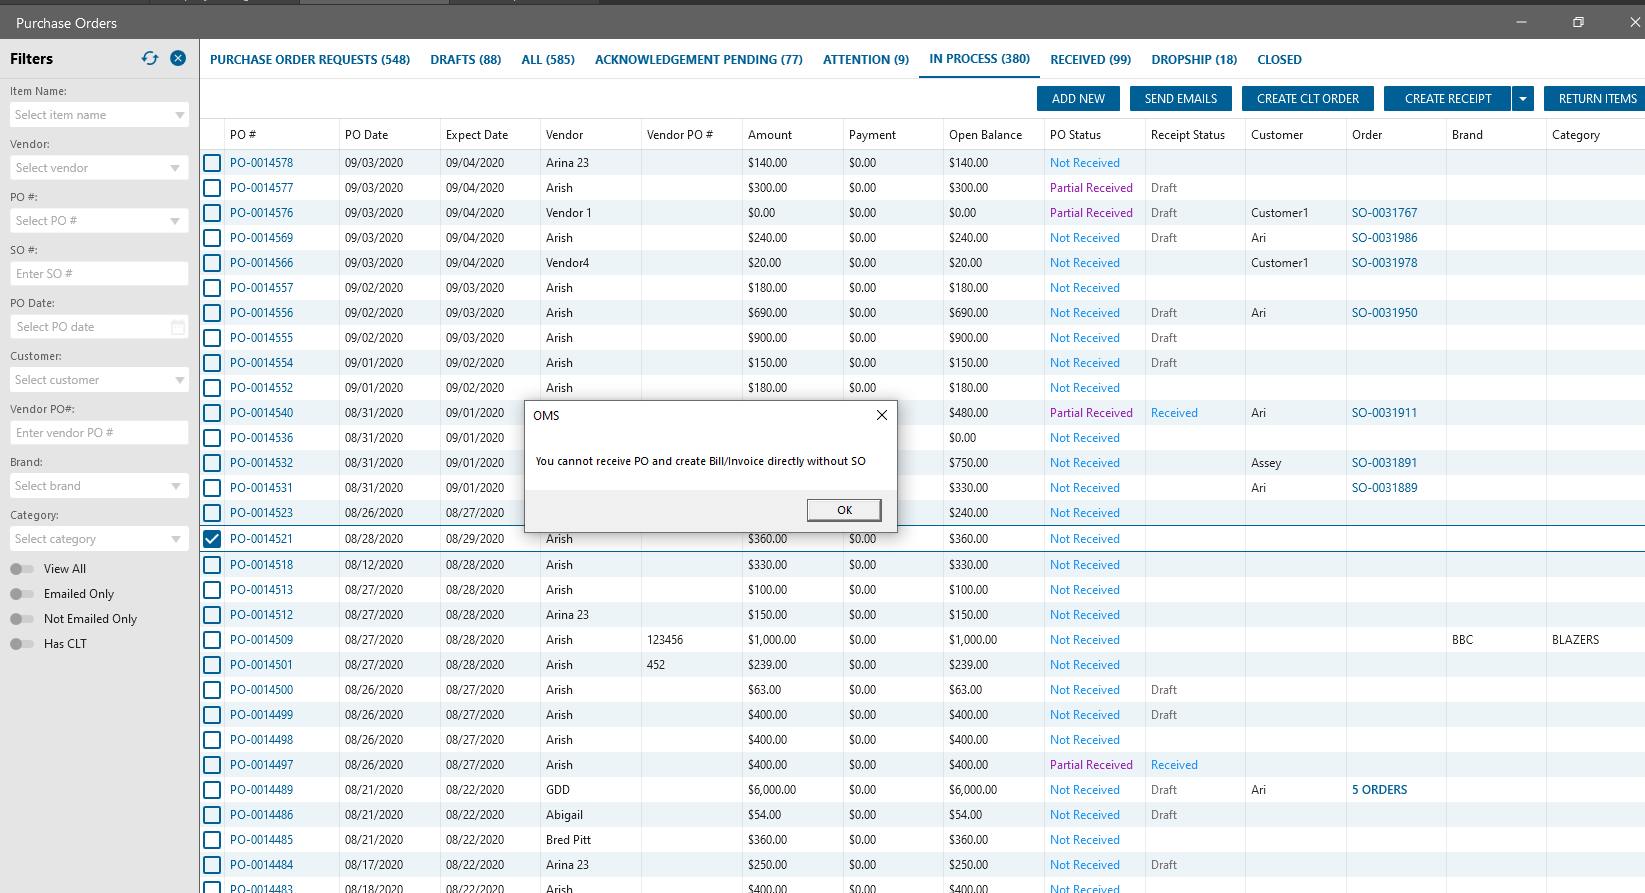The width and height of the screenshot is (1645, 893).
Task: Refresh the filters with the reload icon
Action: 150,58
